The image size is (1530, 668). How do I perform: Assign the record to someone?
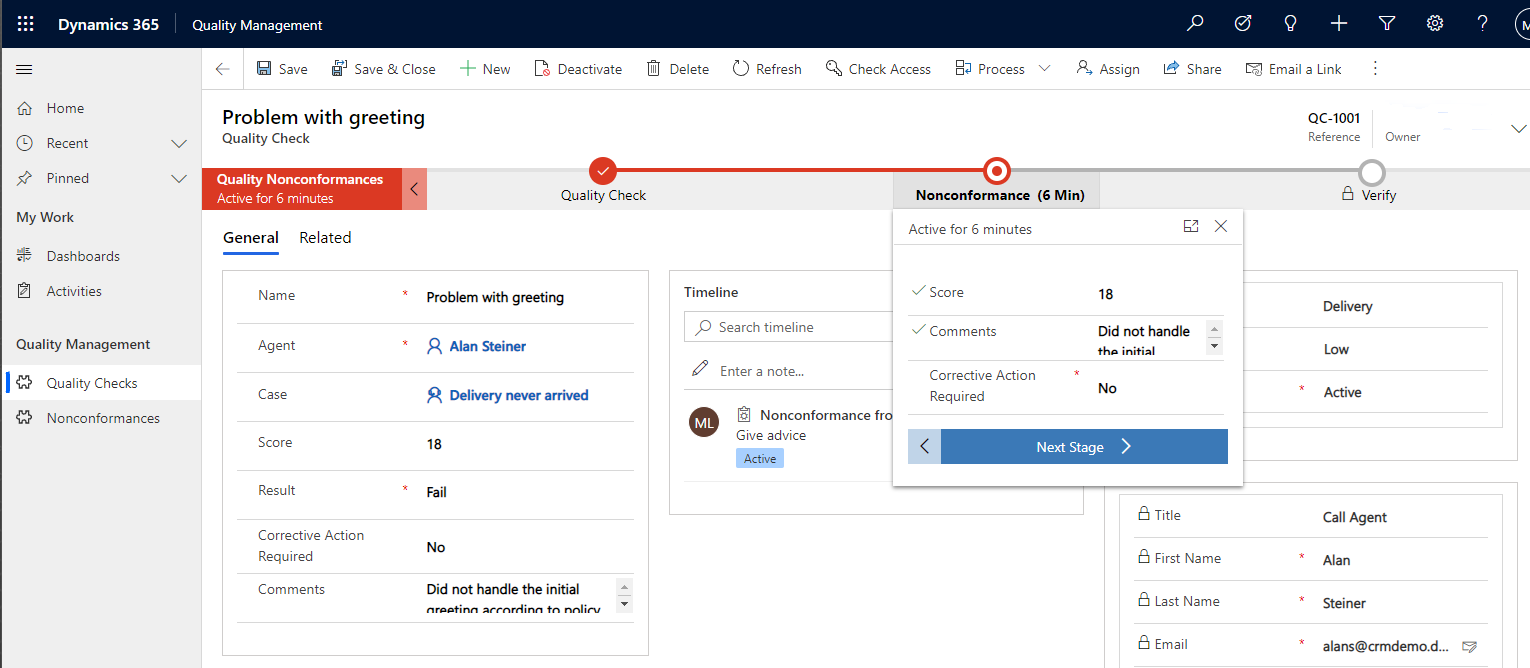click(x=1108, y=69)
